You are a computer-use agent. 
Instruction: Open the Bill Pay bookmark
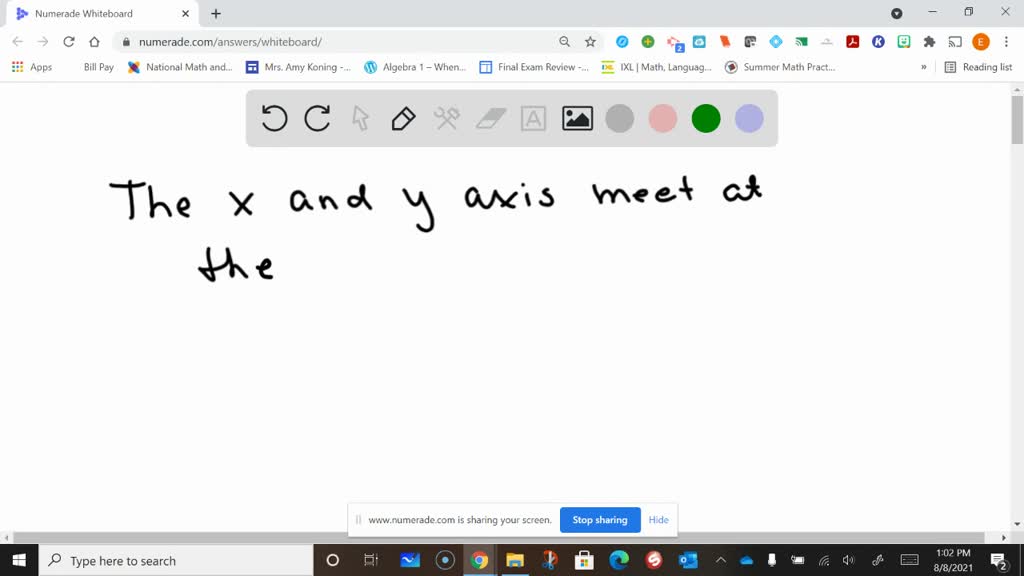pos(99,67)
